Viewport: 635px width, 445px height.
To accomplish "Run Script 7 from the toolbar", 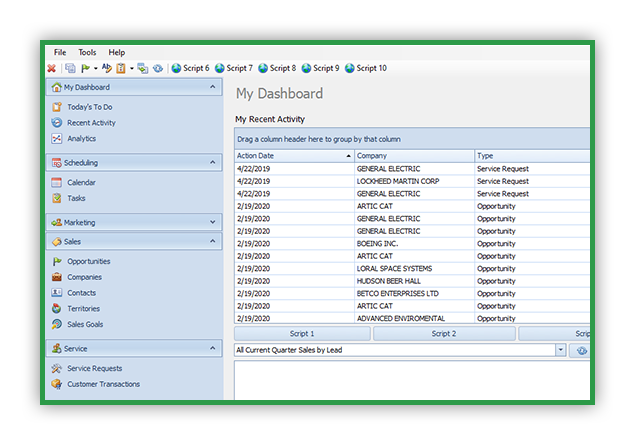I will coord(234,68).
